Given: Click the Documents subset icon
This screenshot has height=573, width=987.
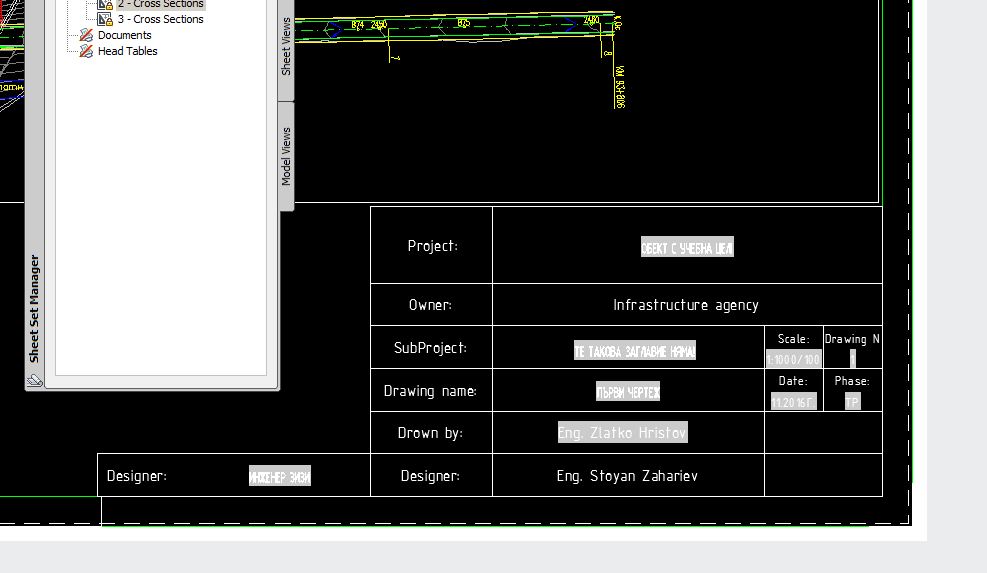Looking at the screenshot, I should click(x=86, y=35).
